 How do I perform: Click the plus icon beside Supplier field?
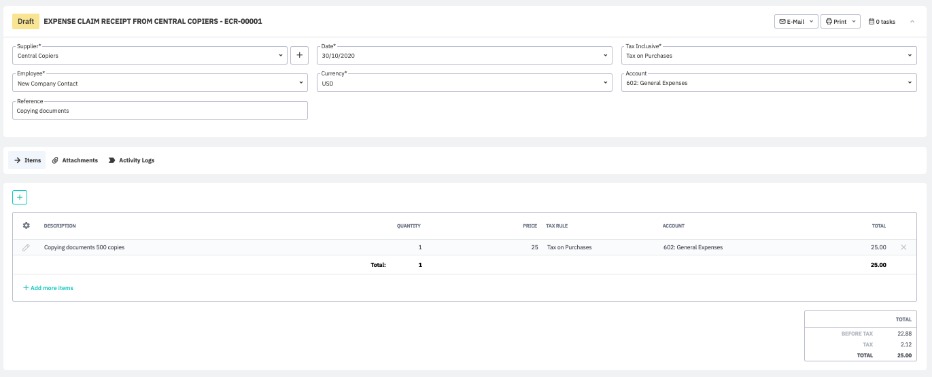pyautogui.click(x=299, y=55)
